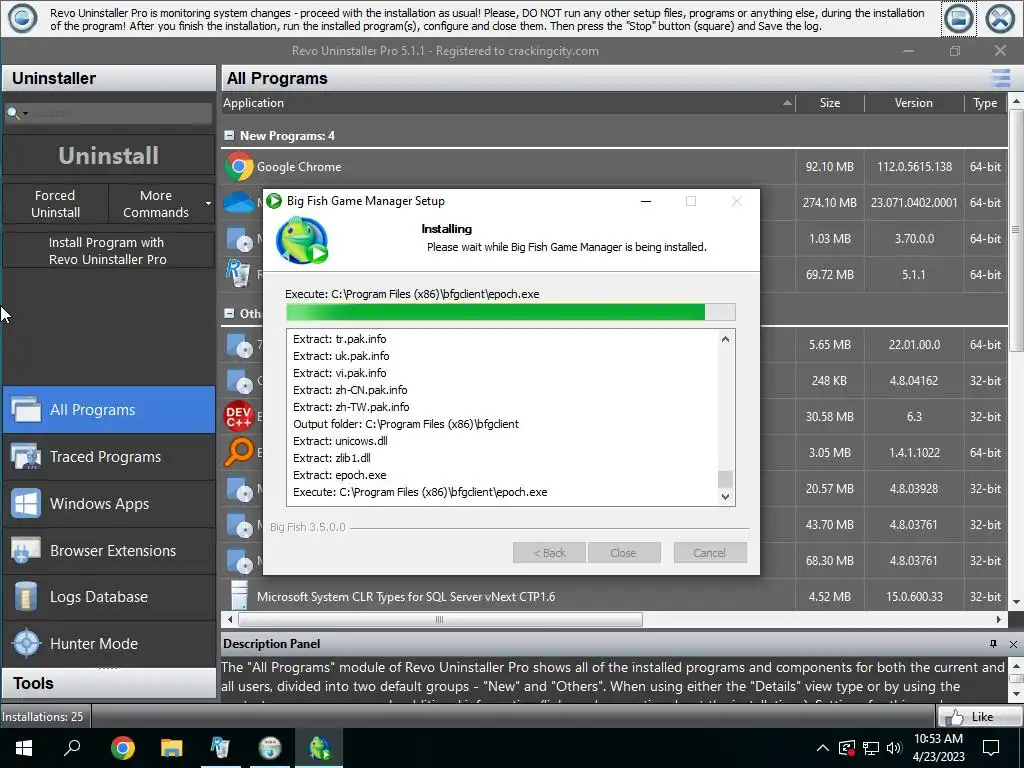The width and height of the screenshot is (1024, 768).
Task: Switch to Traced Programs module
Action: (x=108, y=457)
